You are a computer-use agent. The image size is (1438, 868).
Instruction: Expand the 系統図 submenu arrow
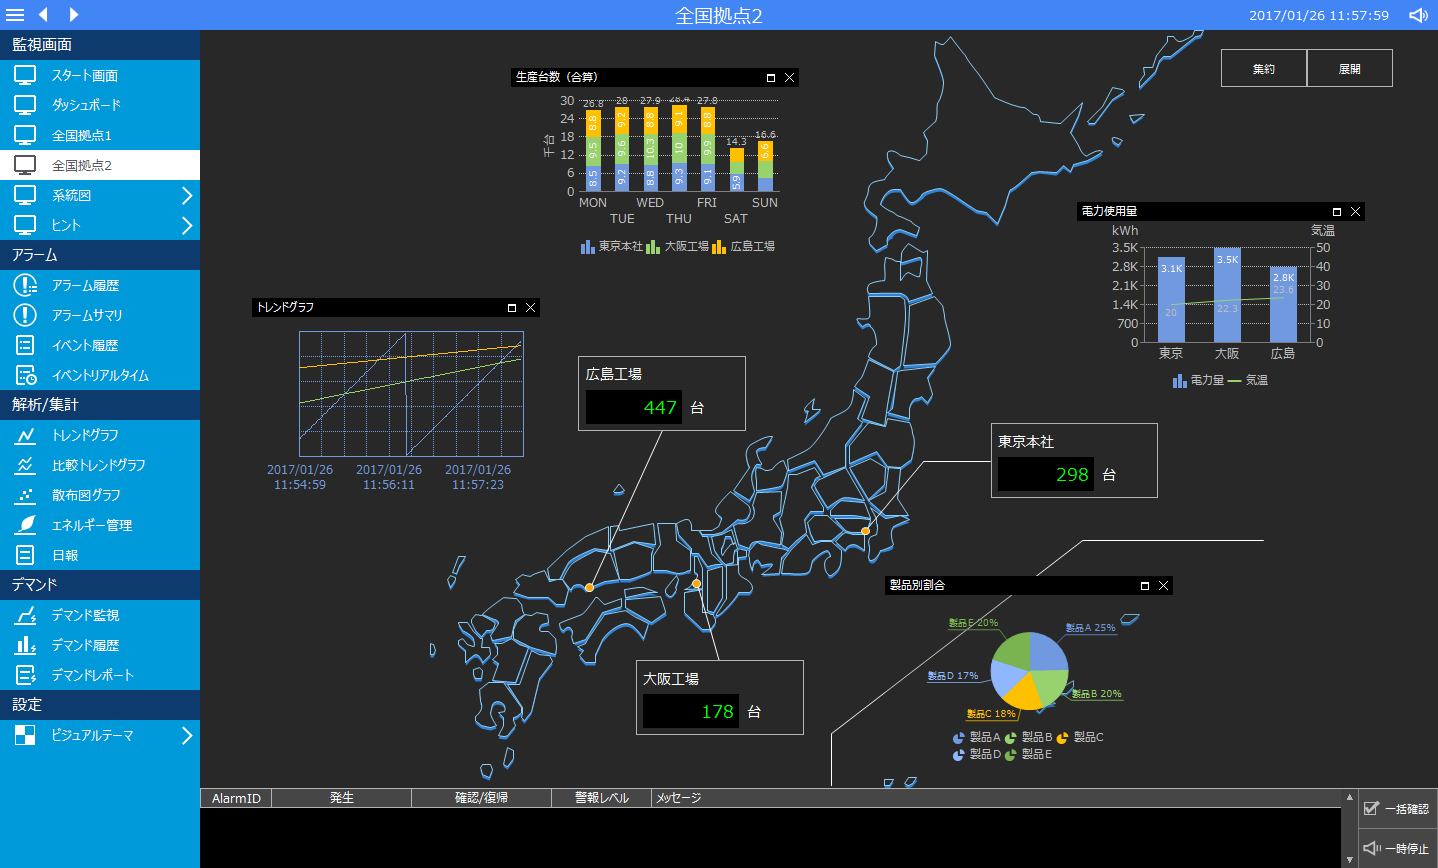click(186, 195)
